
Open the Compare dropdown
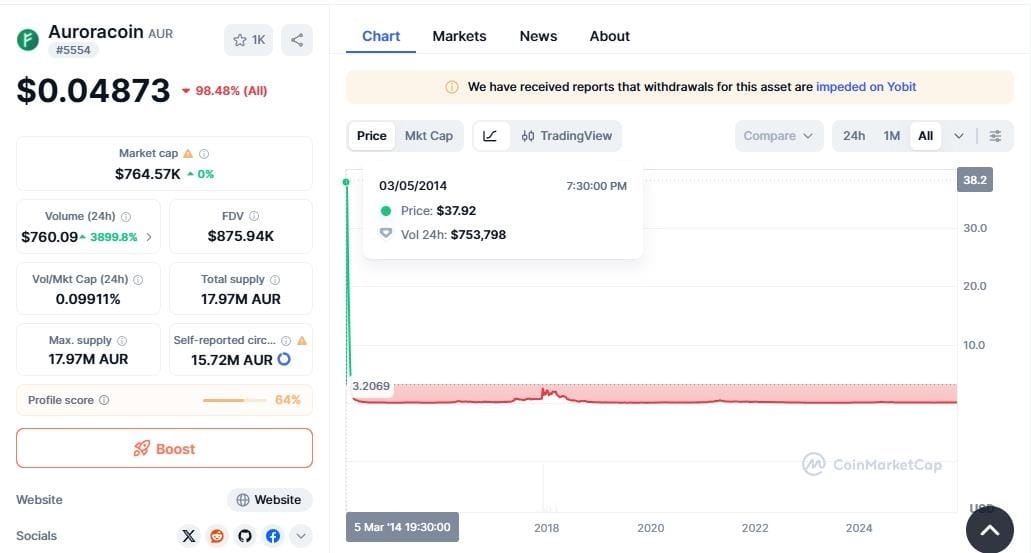(x=779, y=136)
